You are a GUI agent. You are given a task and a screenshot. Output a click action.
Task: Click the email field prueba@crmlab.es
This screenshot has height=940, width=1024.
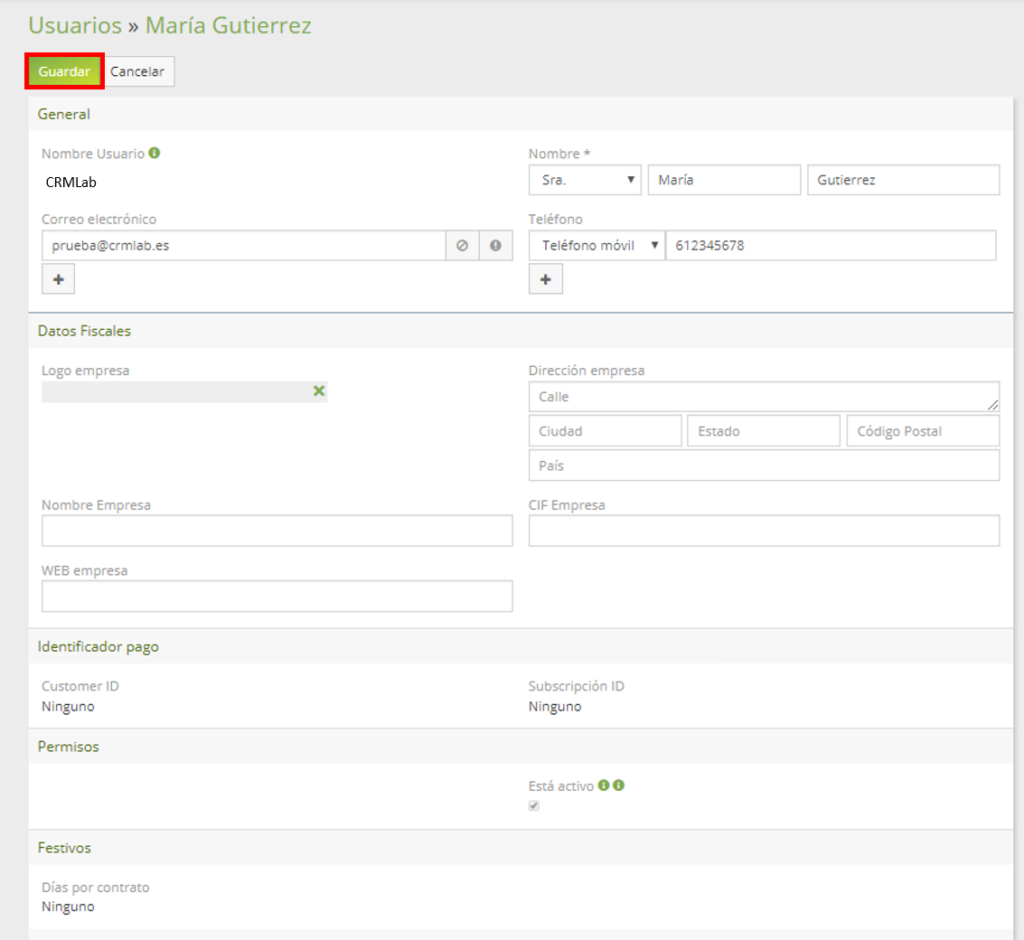click(244, 246)
